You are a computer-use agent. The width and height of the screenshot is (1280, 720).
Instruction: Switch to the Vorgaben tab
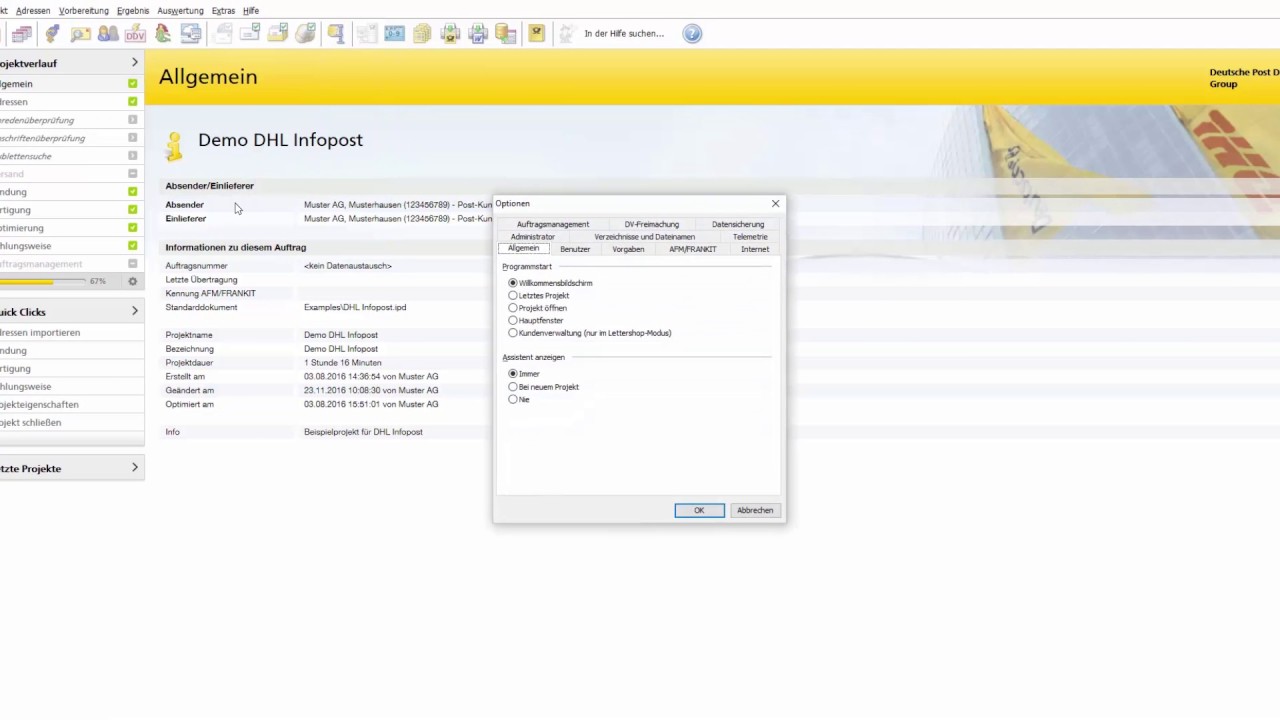click(x=628, y=249)
